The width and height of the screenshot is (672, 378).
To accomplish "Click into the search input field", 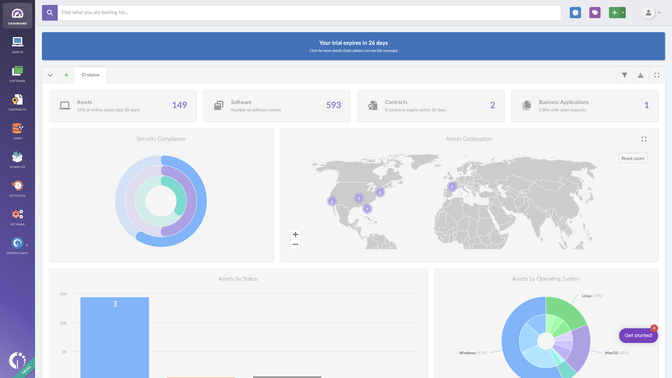I will [309, 12].
